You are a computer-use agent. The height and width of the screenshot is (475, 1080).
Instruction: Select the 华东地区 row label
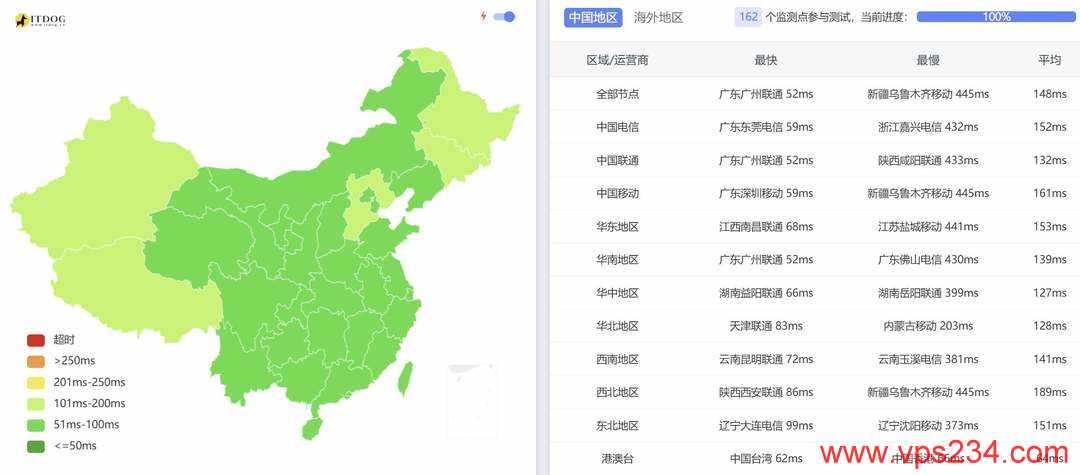[x=617, y=226]
